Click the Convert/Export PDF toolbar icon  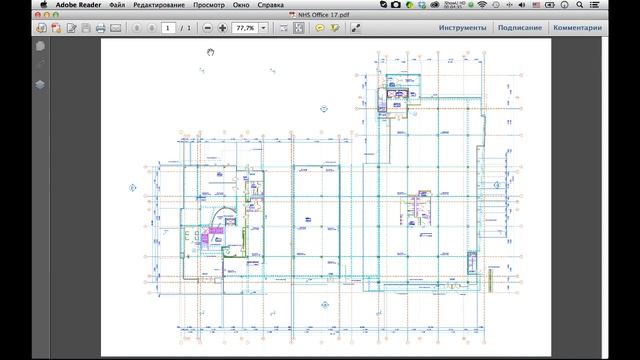[x=56, y=28]
